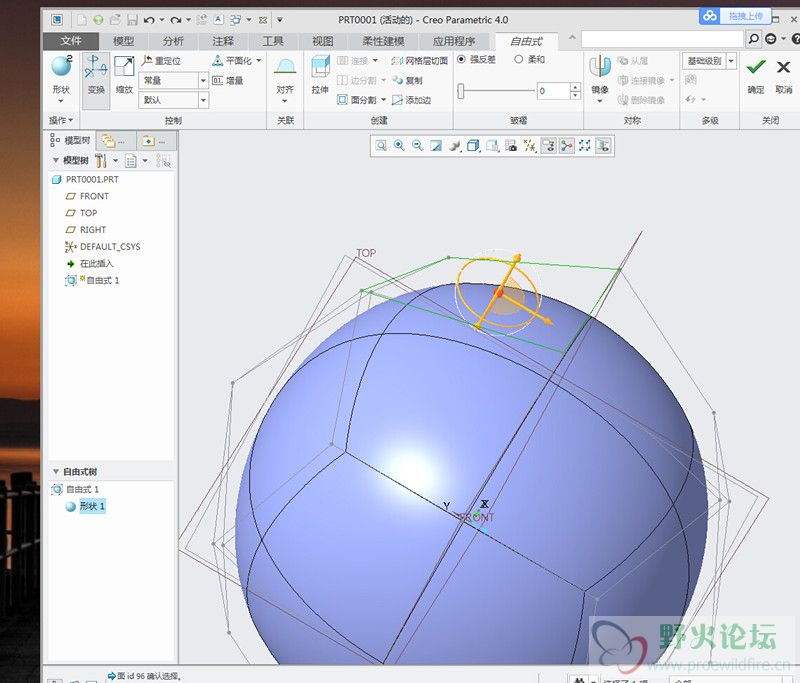
Task: Expand the 面分割 dropdown arrow
Action: tap(383, 100)
